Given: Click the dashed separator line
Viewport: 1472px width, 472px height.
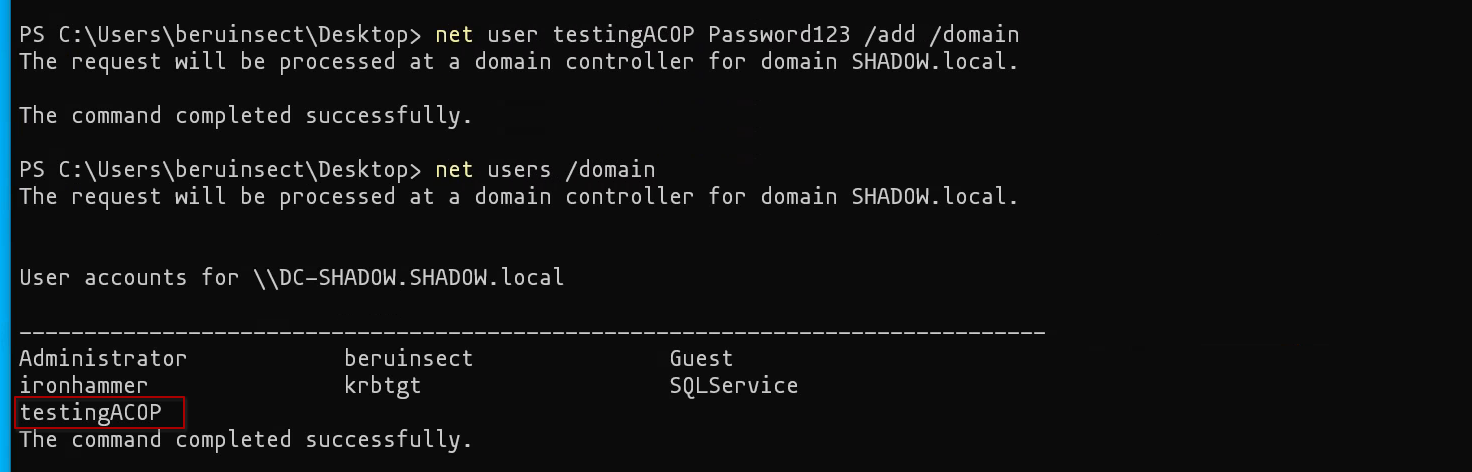Looking at the screenshot, I should tap(532, 331).
